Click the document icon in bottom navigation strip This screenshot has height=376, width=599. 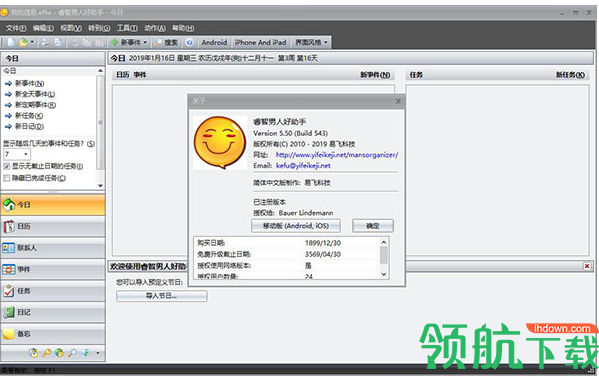(34, 353)
